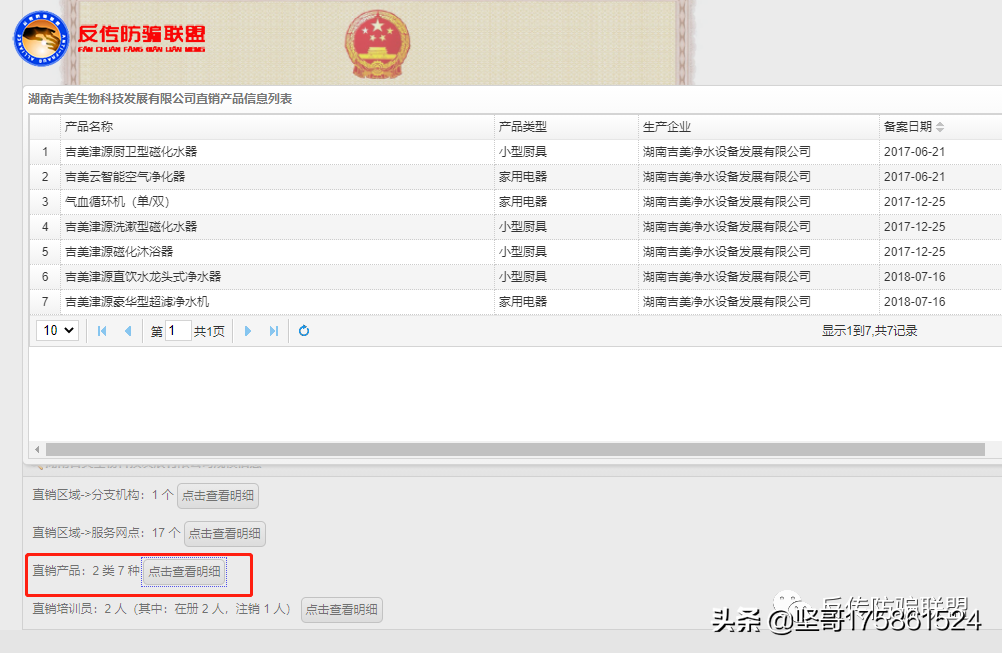
Task: Select the row 吉美津源豪华型超滤净水机
Action: (515, 302)
